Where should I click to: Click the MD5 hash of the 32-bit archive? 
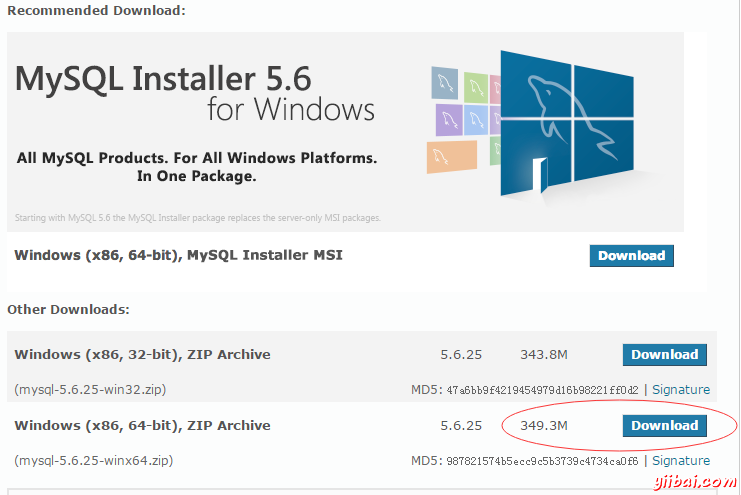point(540,389)
